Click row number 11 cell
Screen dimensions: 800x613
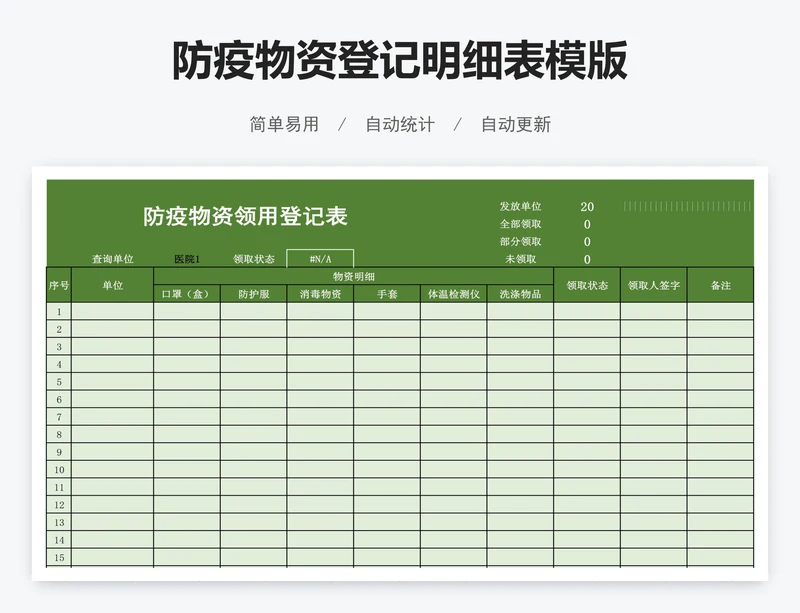59,487
